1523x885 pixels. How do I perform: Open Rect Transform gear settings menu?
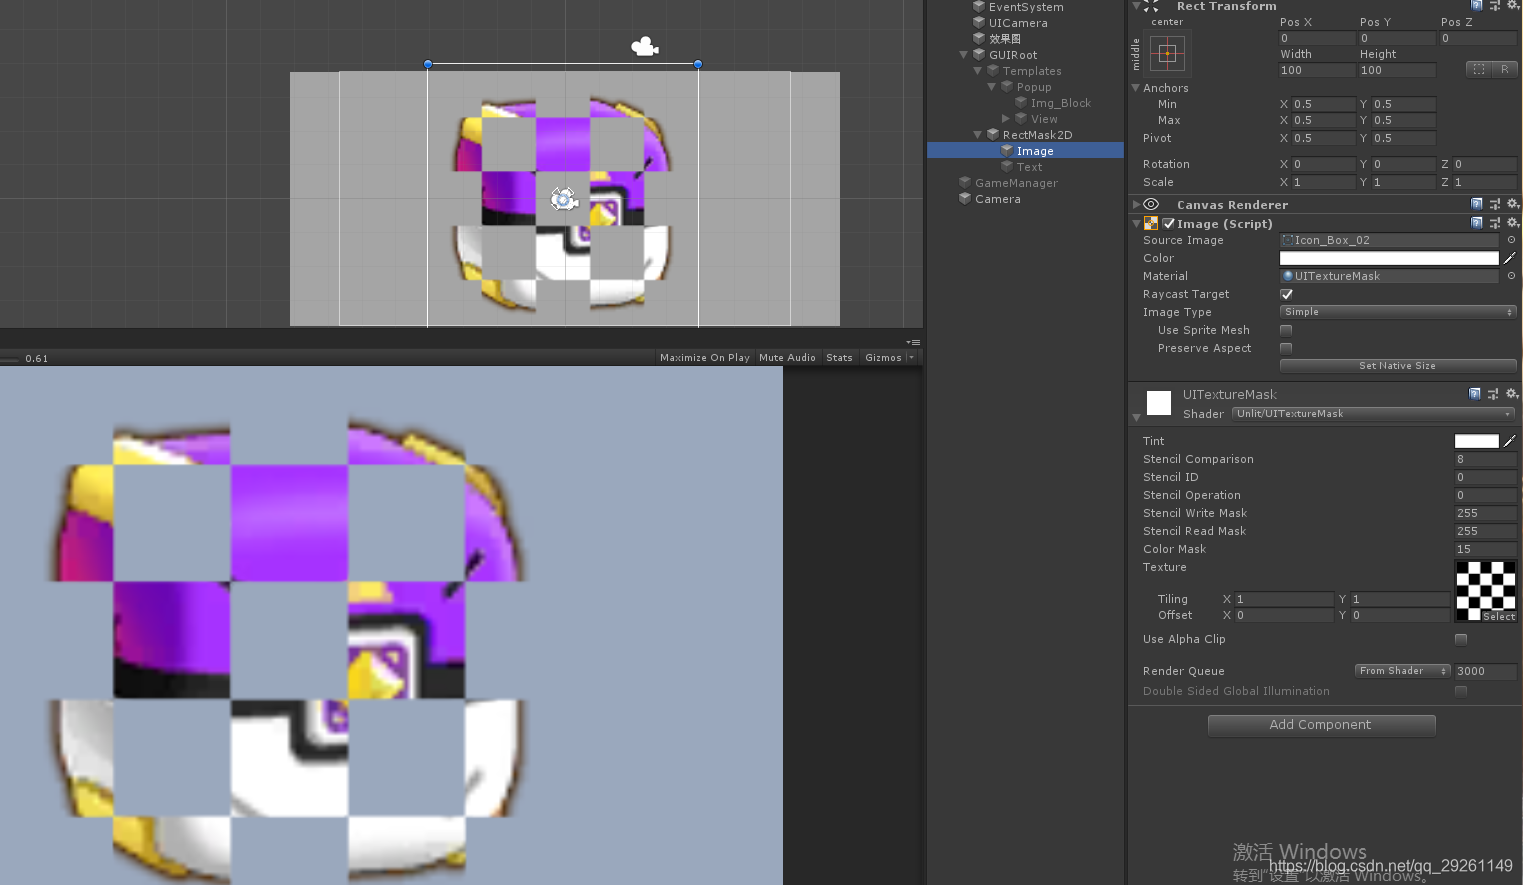pyautogui.click(x=1513, y=6)
